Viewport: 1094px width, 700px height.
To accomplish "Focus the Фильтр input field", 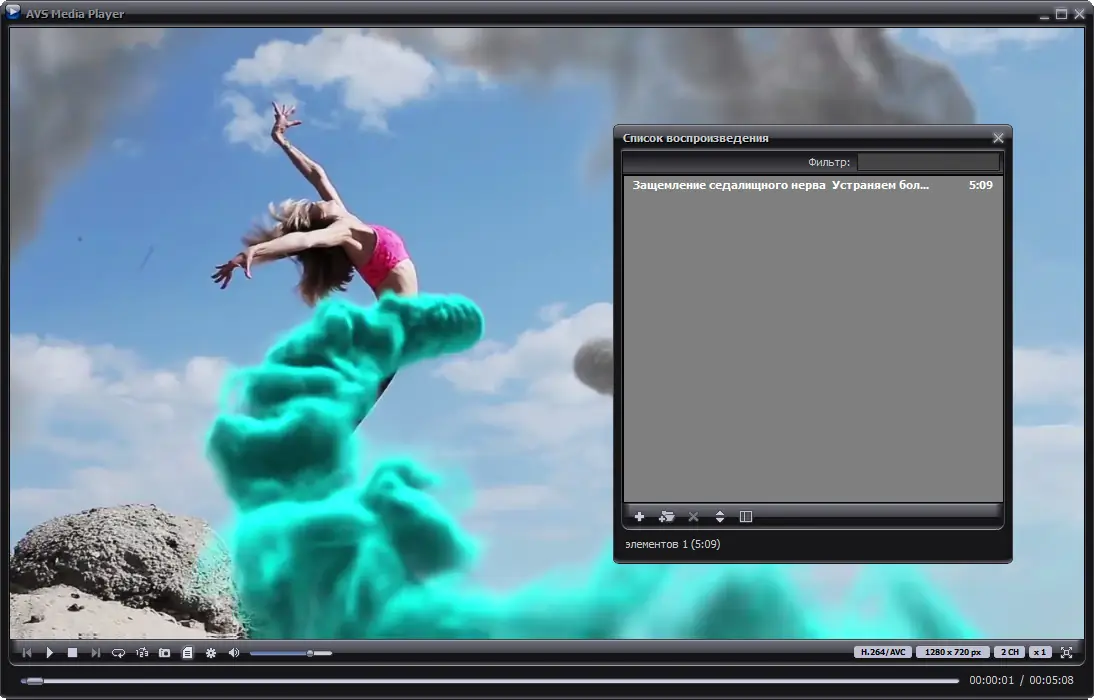I will click(928, 162).
